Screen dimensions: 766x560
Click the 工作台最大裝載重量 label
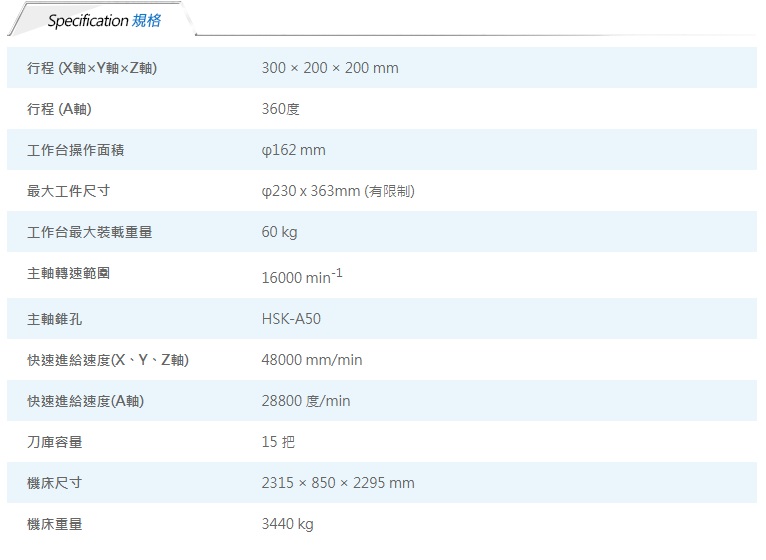[x=89, y=232]
